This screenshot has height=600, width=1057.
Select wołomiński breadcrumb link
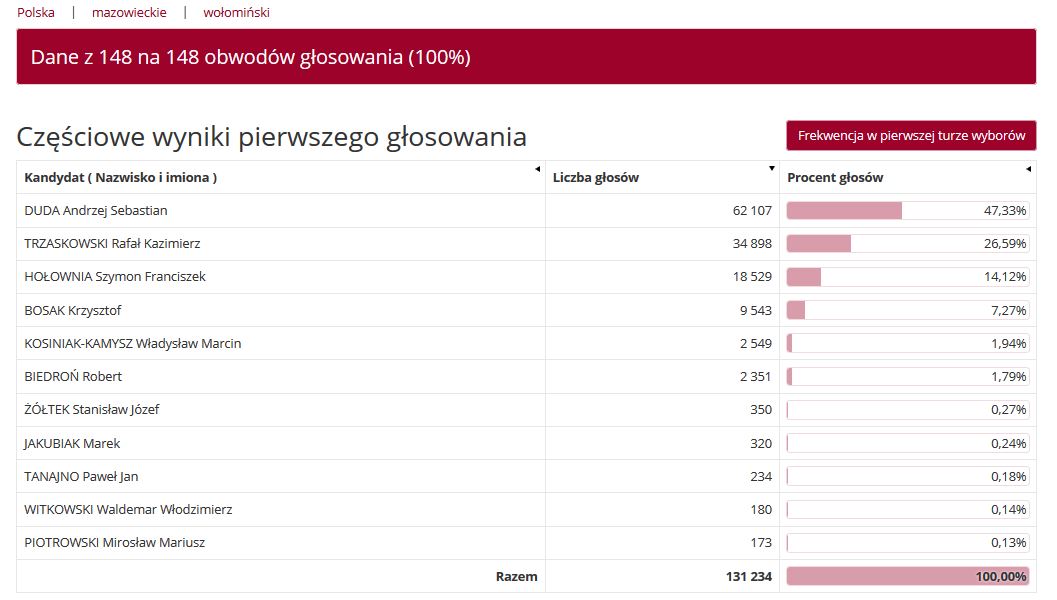236,13
